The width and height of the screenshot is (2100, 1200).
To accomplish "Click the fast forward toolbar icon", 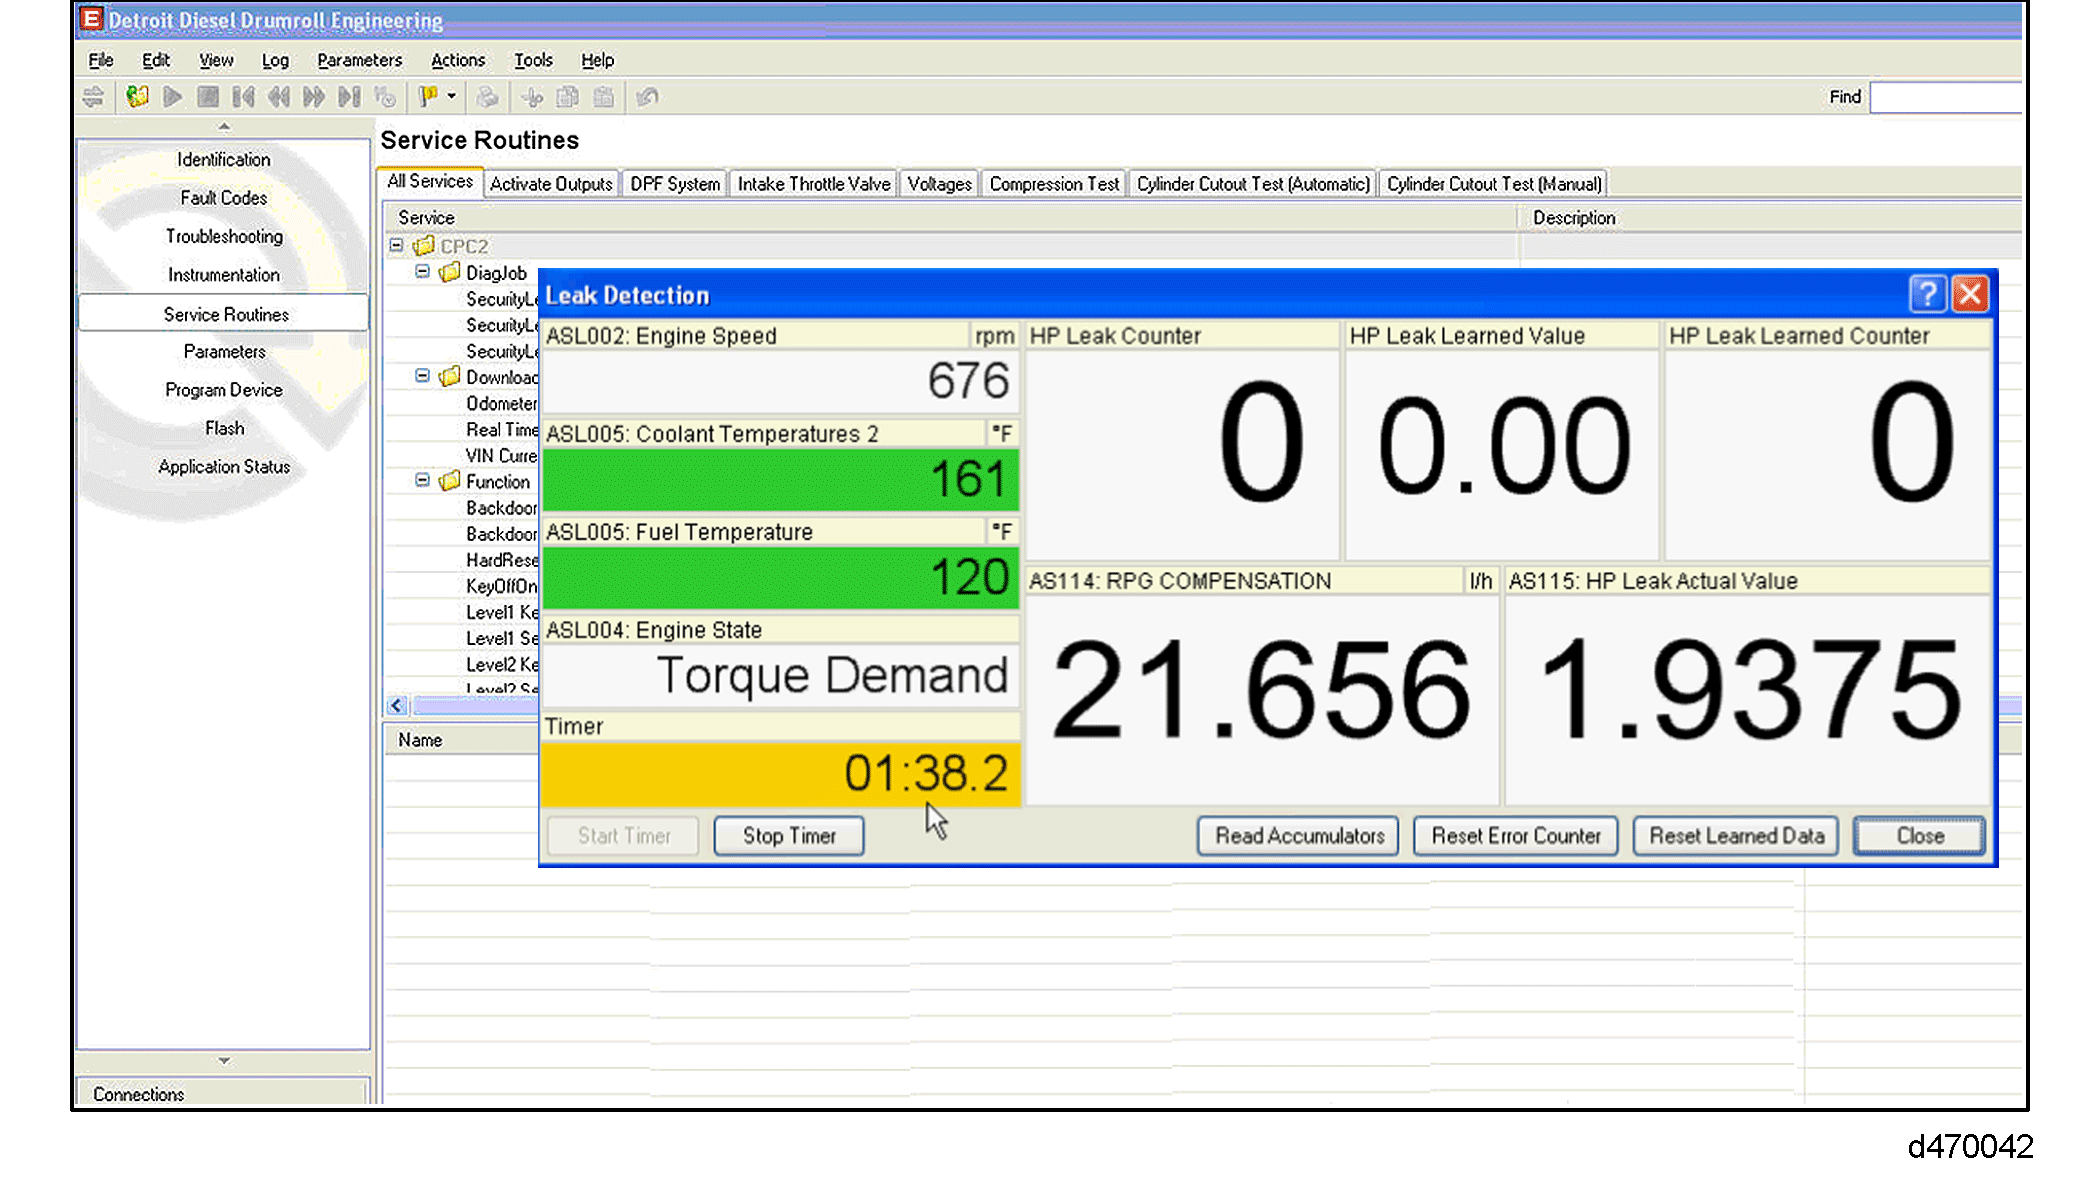I will 313,97.
